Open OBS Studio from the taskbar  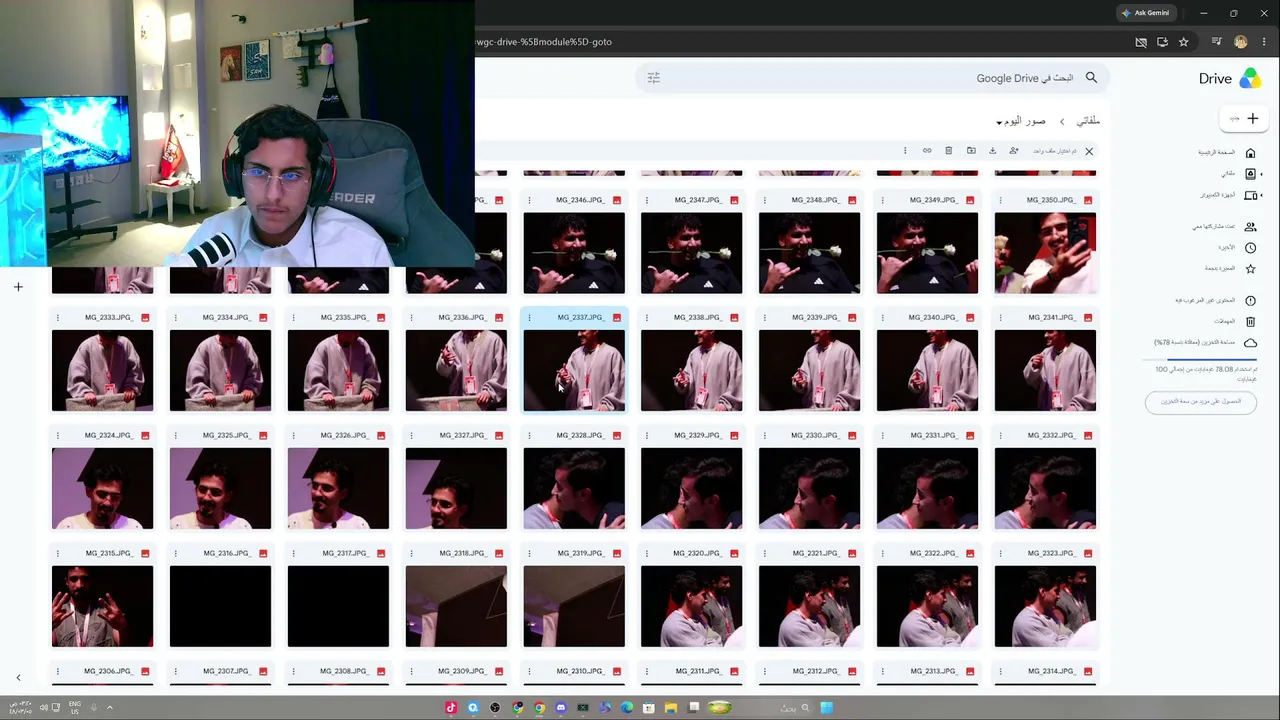tap(495, 708)
